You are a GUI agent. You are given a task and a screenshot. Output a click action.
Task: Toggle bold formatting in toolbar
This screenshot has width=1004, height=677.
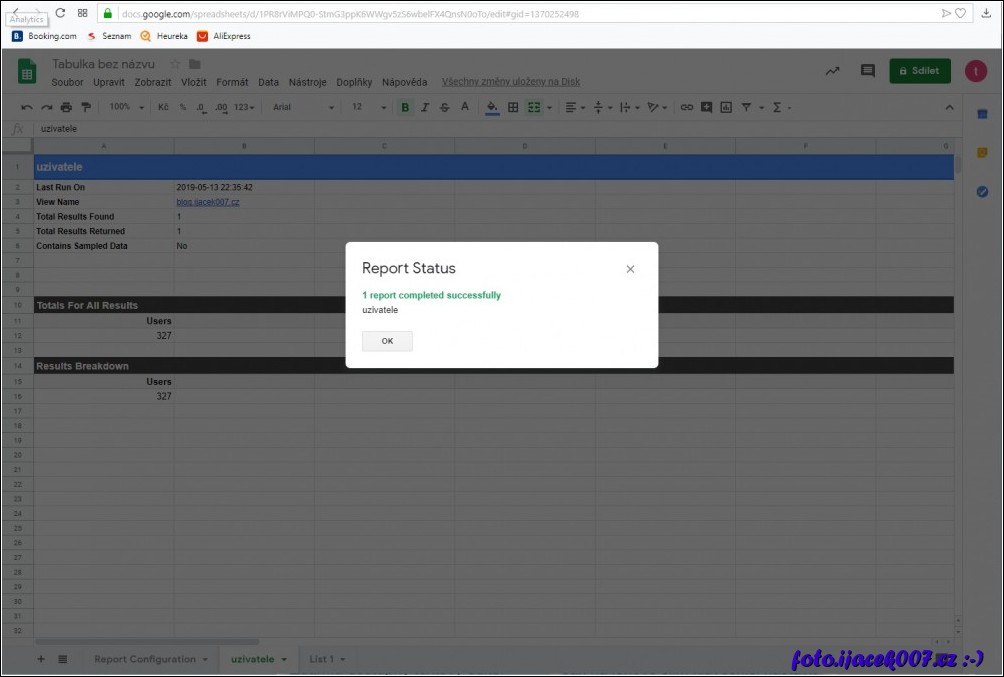405,107
